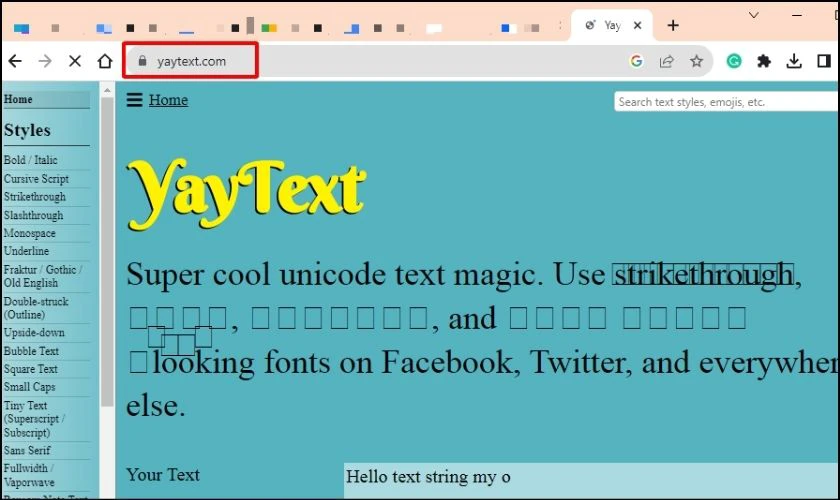Go back with the browser back arrow
Viewport: 840px width, 500px height.
[x=15, y=61]
